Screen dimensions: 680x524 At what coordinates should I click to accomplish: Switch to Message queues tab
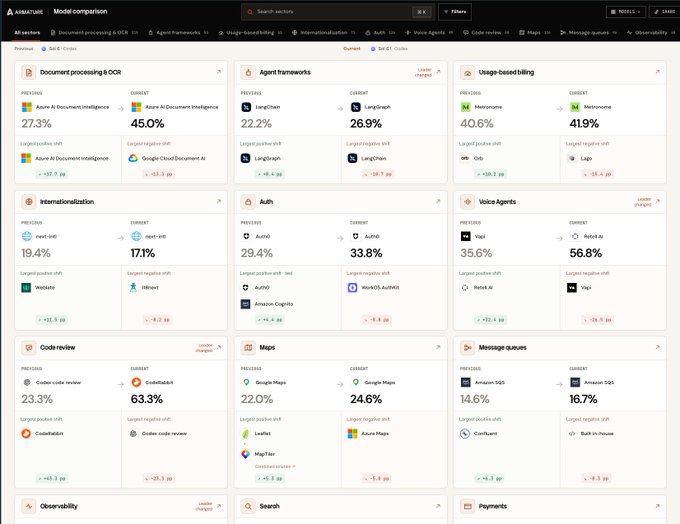click(588, 33)
